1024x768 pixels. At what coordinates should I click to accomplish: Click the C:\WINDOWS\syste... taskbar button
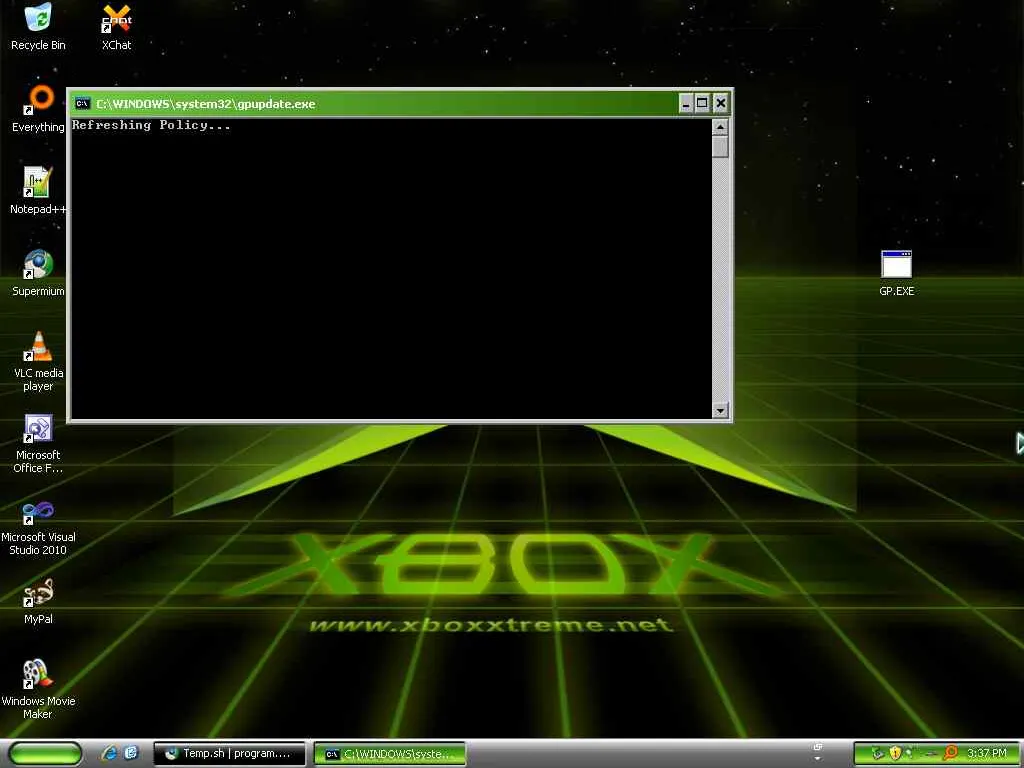[390, 754]
